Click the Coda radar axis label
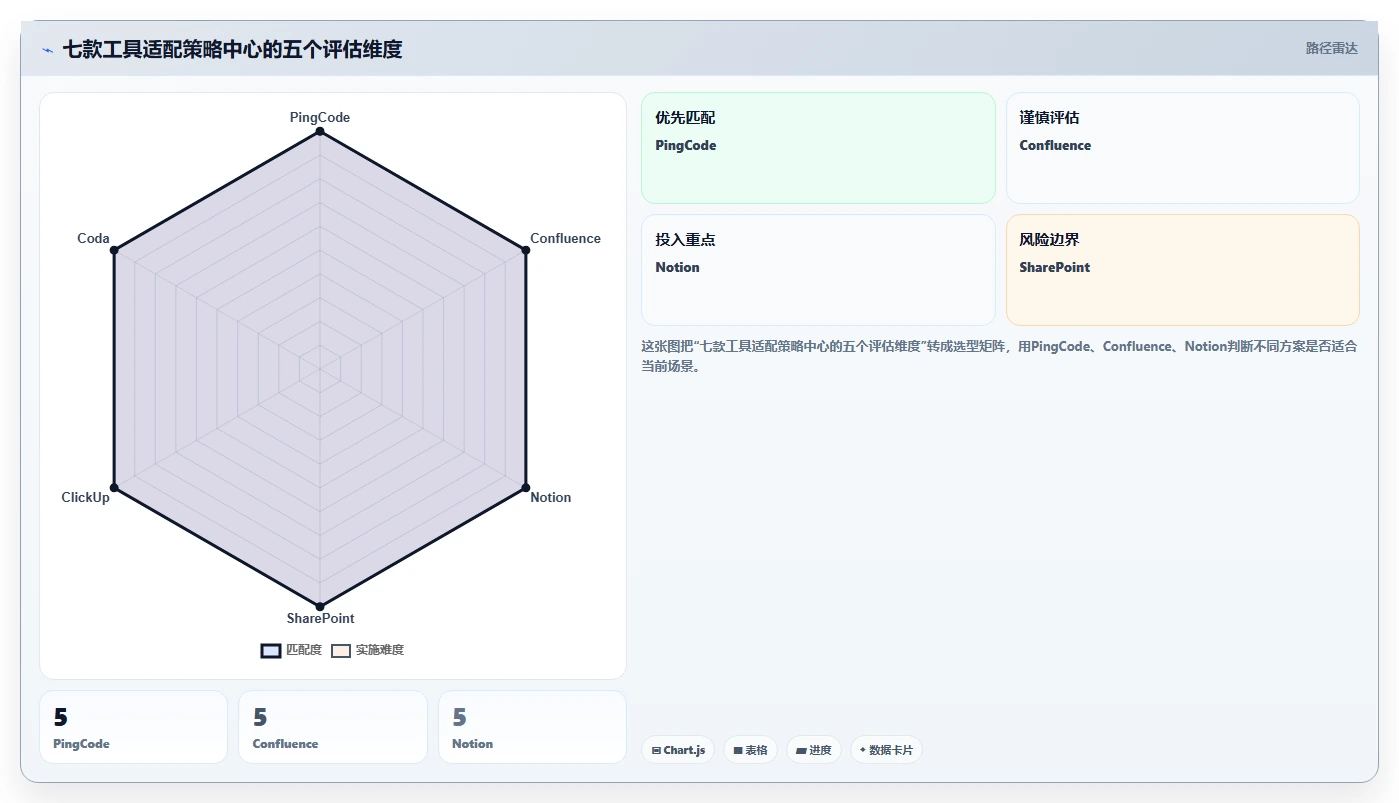The height and width of the screenshot is (803, 1399). point(94,238)
